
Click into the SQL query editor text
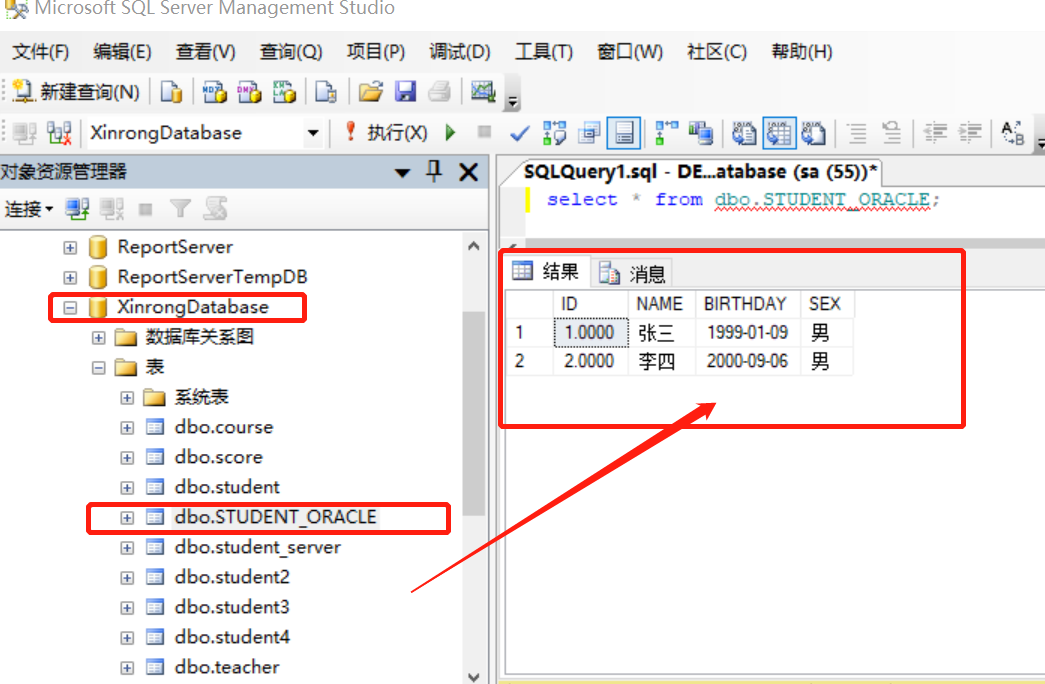[x=742, y=199]
